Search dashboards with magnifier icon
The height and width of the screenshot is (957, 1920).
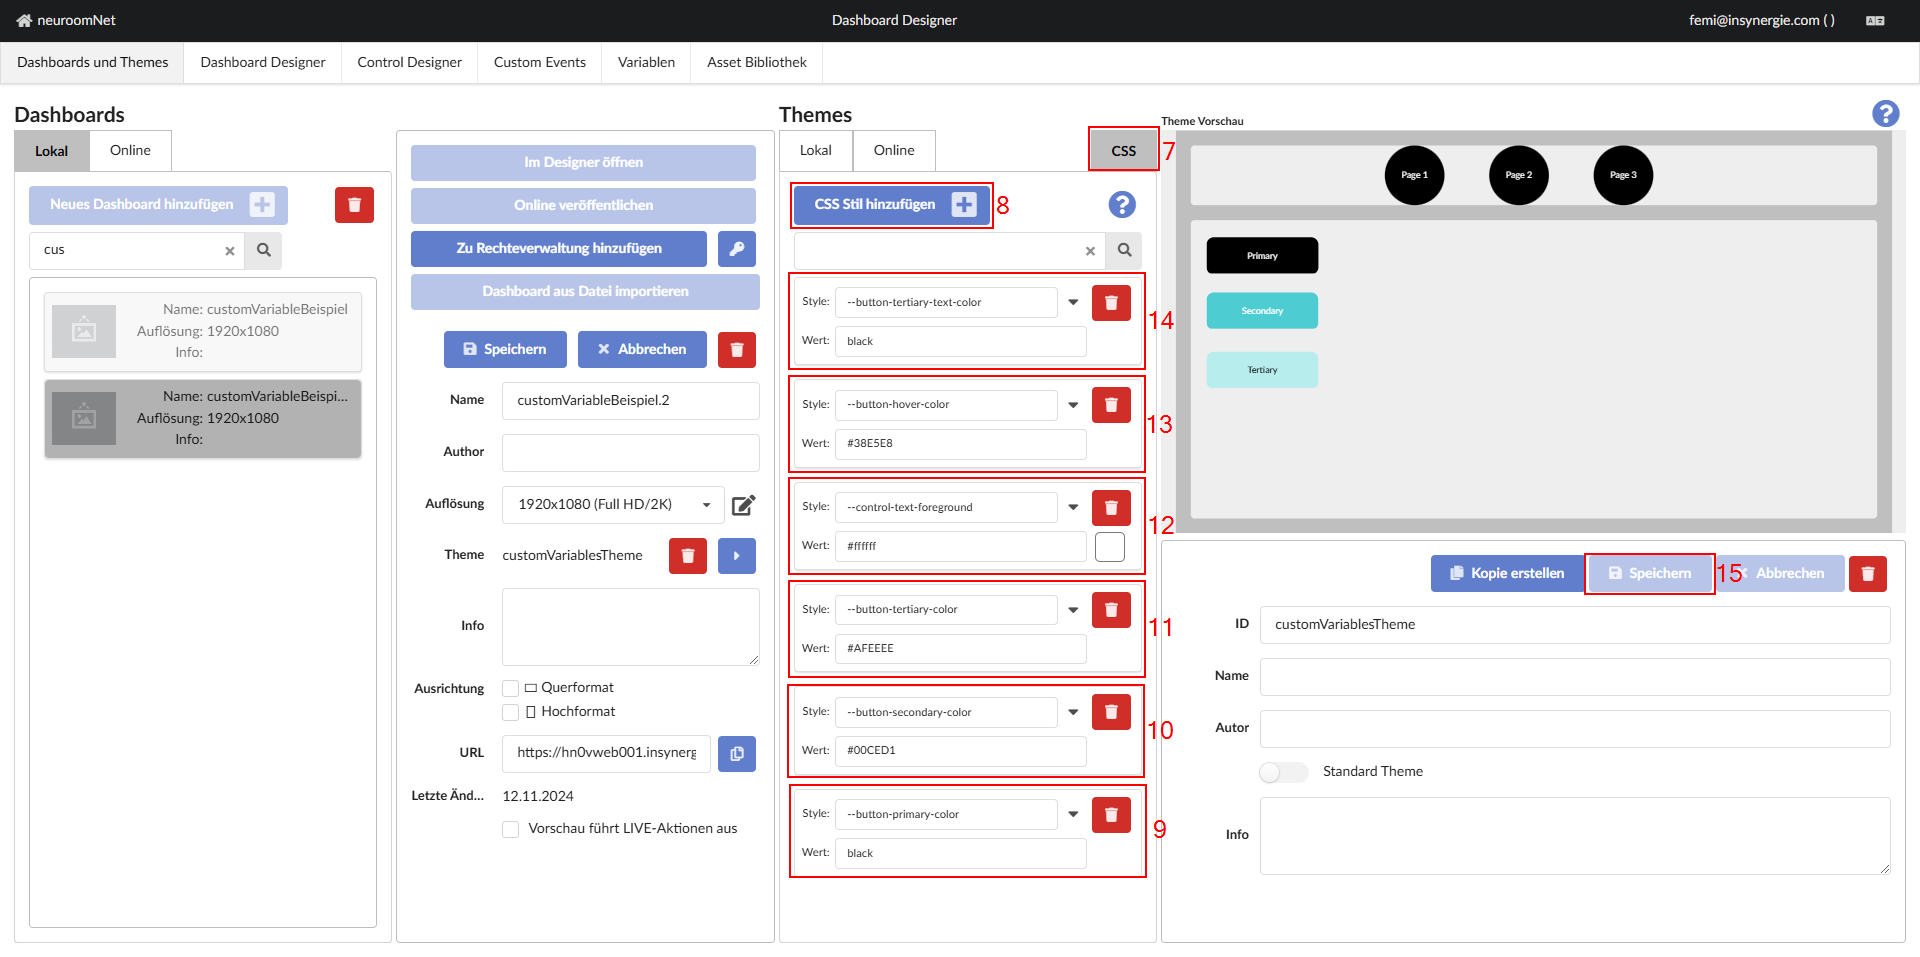click(264, 251)
